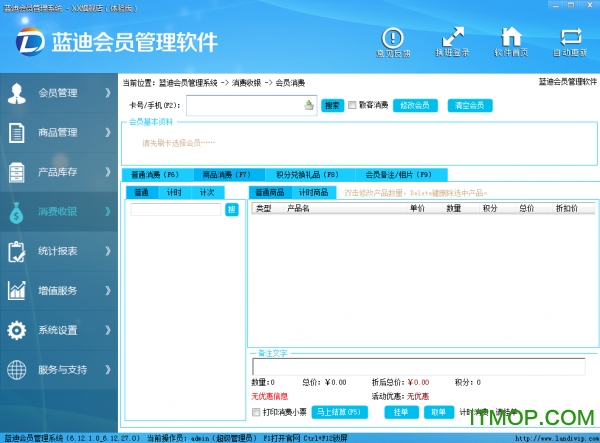Expand the 统计报表 menu arrow
The width and height of the screenshot is (600, 443).
108,251
